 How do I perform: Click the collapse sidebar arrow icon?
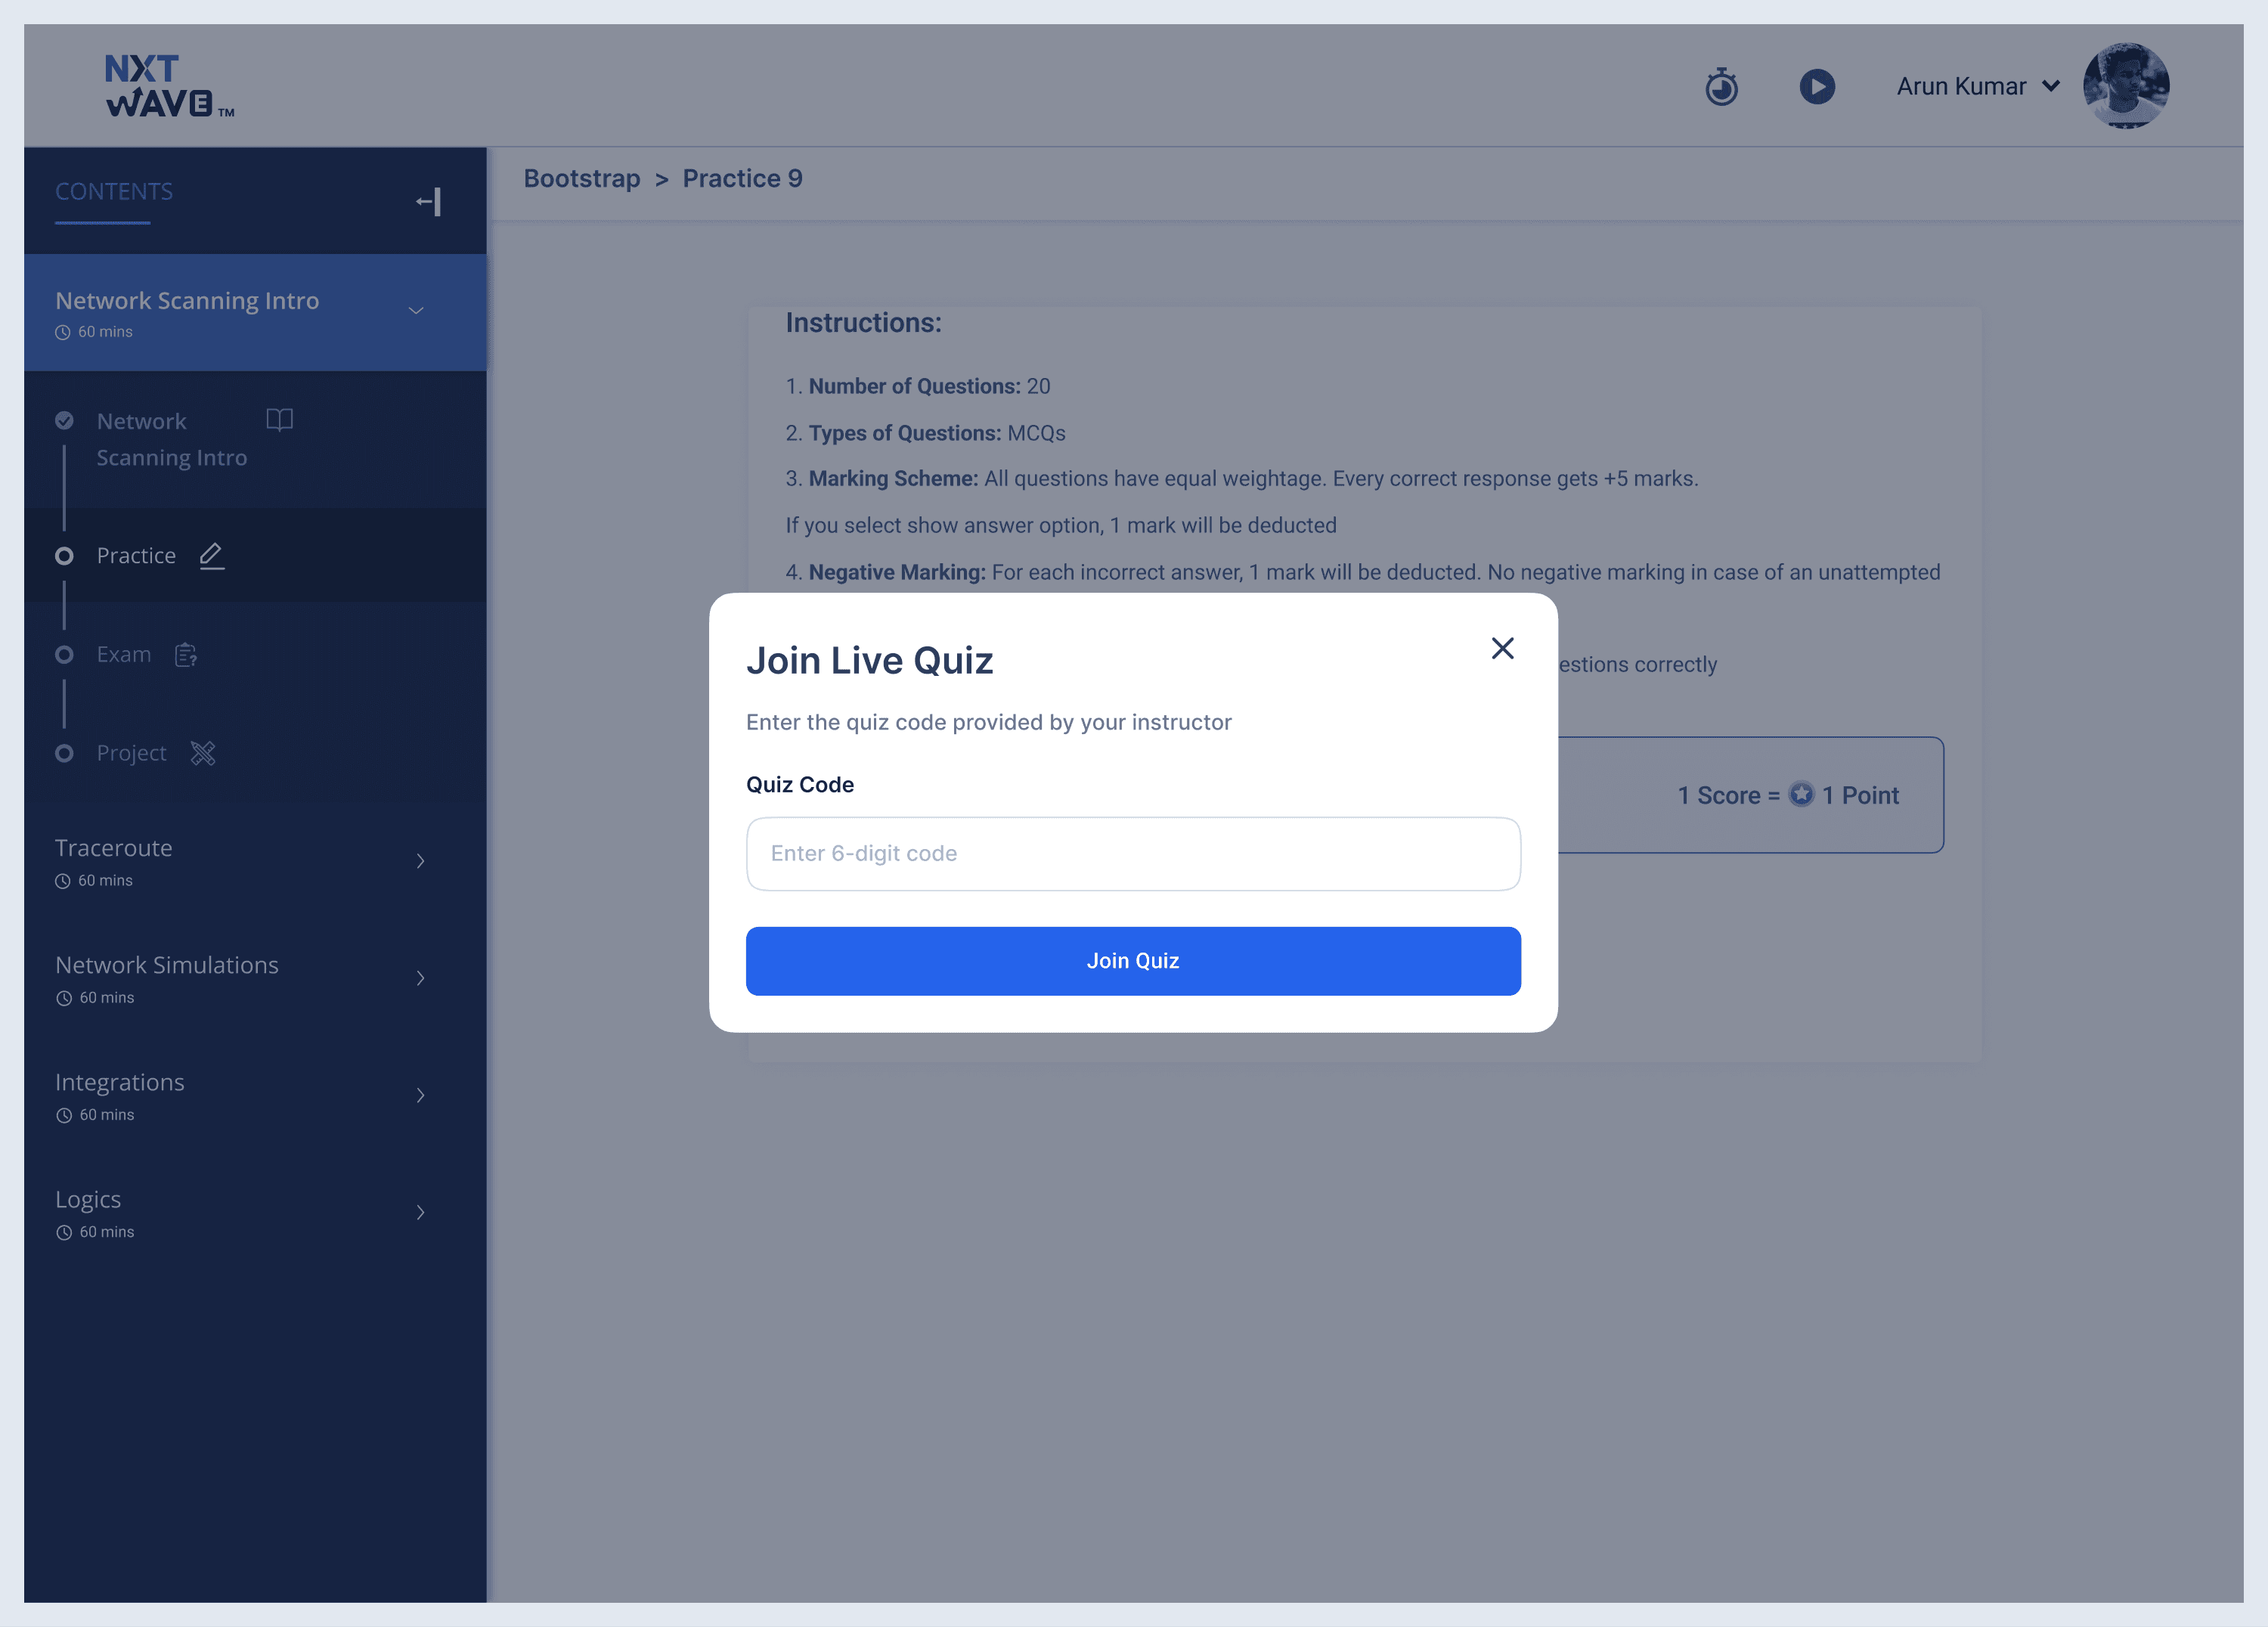point(429,202)
